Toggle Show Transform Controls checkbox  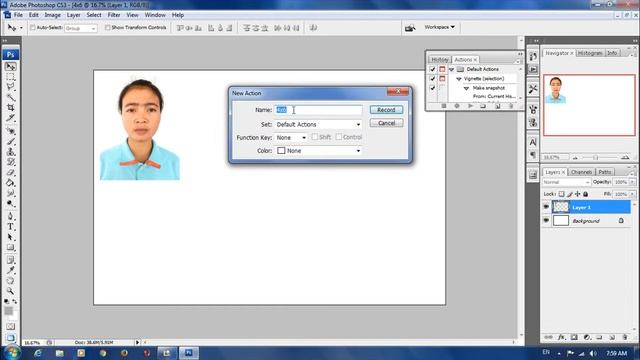tap(108, 28)
